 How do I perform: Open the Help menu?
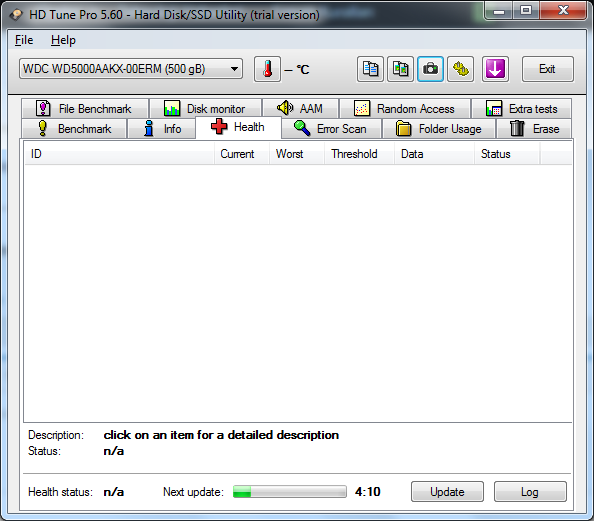[x=63, y=40]
